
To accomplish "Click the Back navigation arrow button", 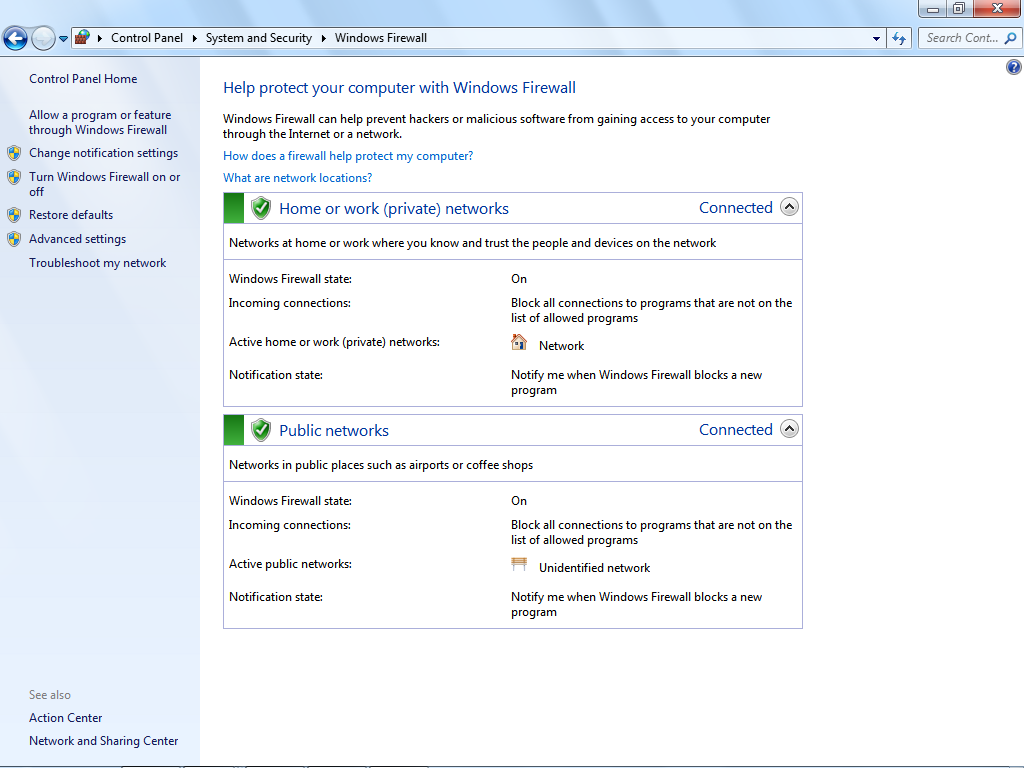I will pos(15,39).
